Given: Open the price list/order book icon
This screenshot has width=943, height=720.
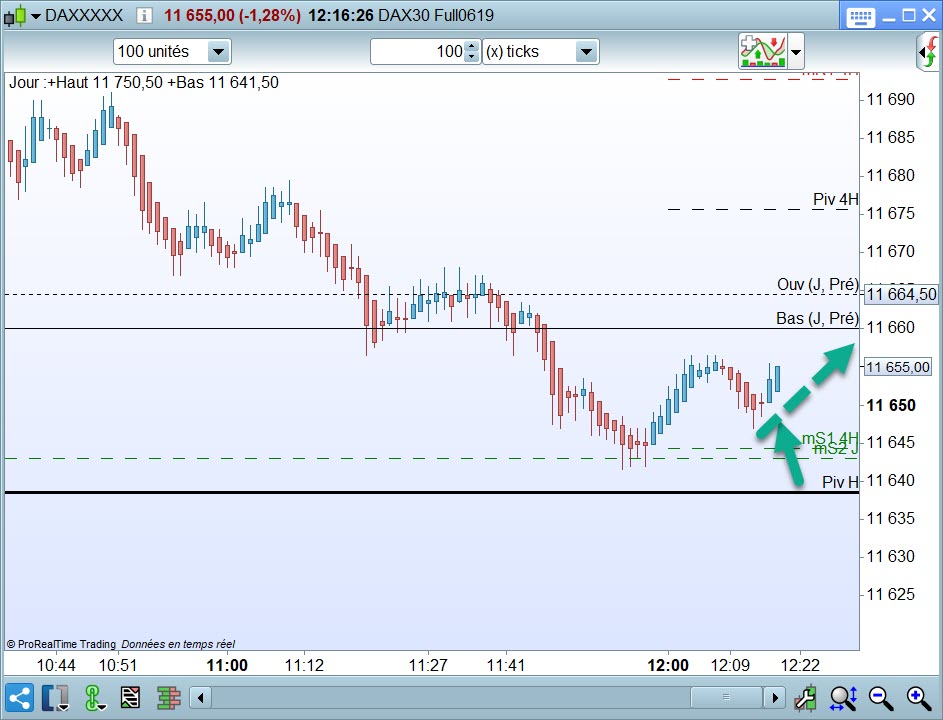Looking at the screenshot, I should pos(131,698).
